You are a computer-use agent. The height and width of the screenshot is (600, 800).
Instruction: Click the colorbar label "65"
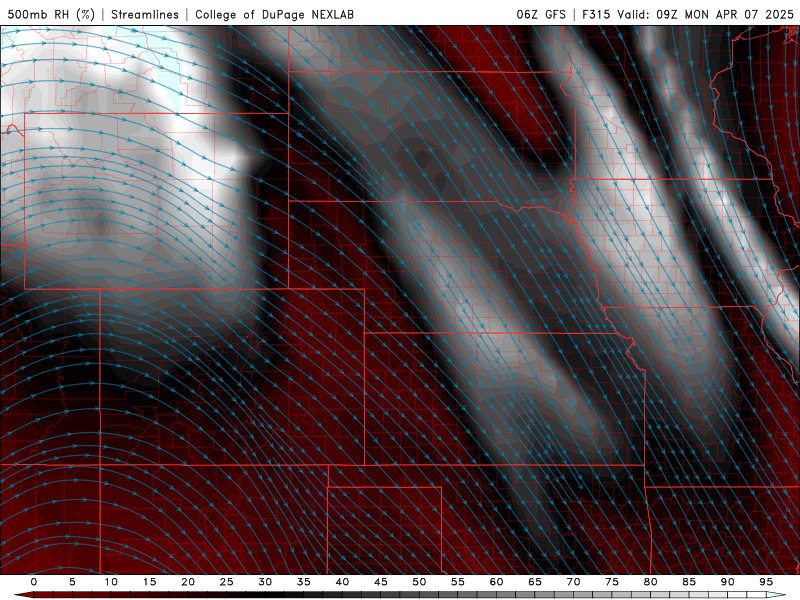535,582
